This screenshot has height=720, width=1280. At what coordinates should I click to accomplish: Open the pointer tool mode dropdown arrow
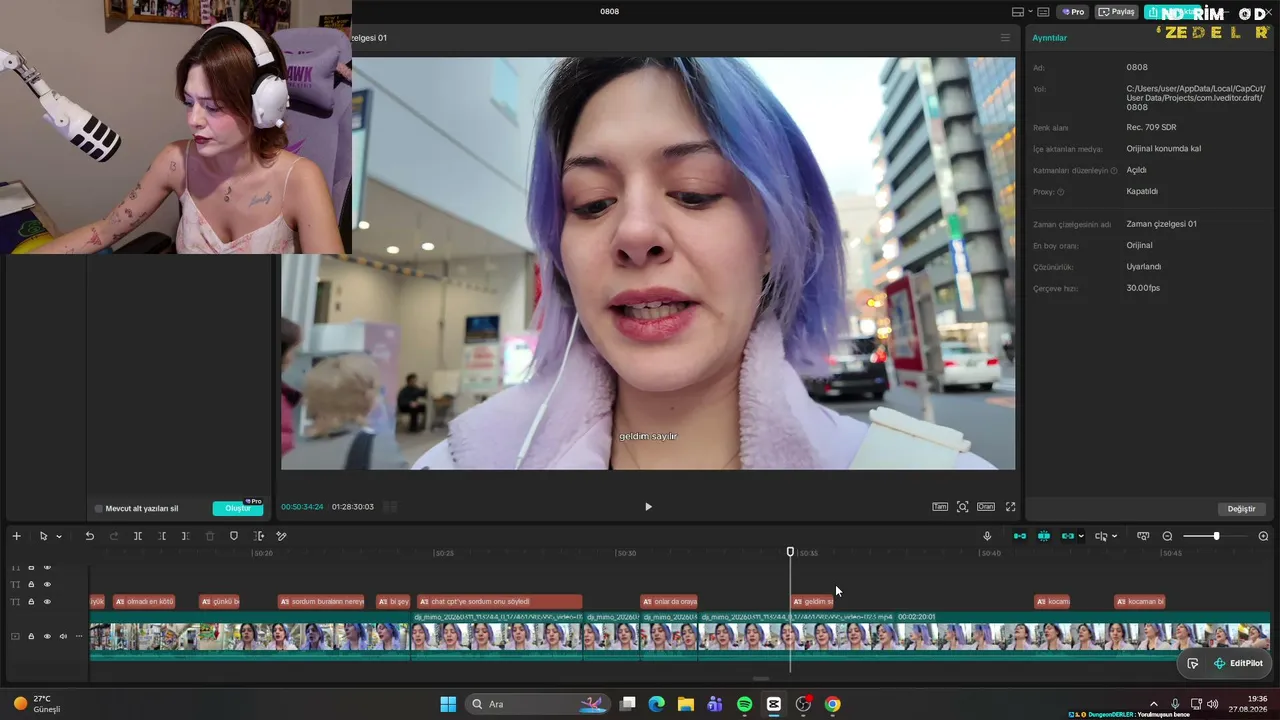[59, 537]
